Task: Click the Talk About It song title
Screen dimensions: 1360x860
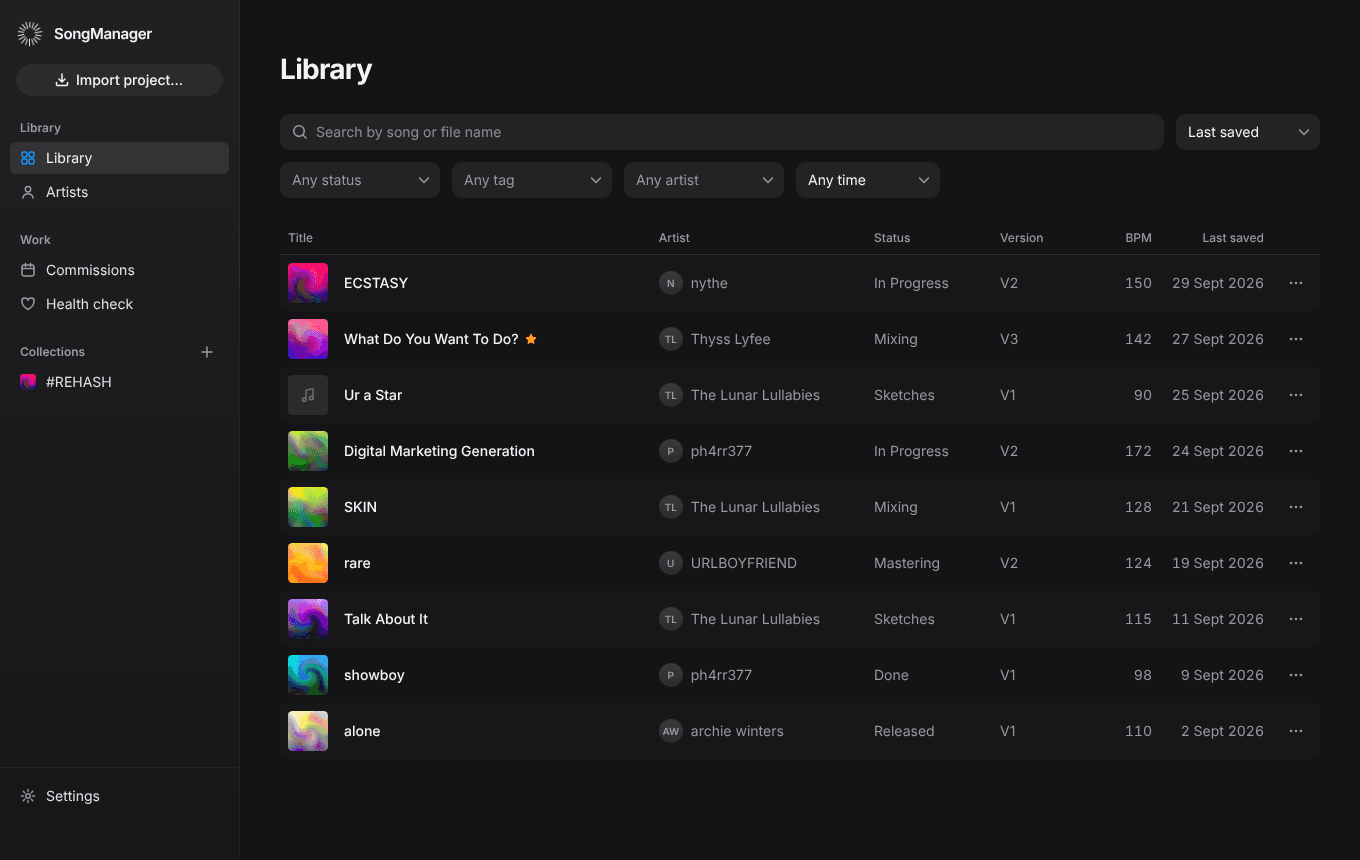Action: pos(386,619)
